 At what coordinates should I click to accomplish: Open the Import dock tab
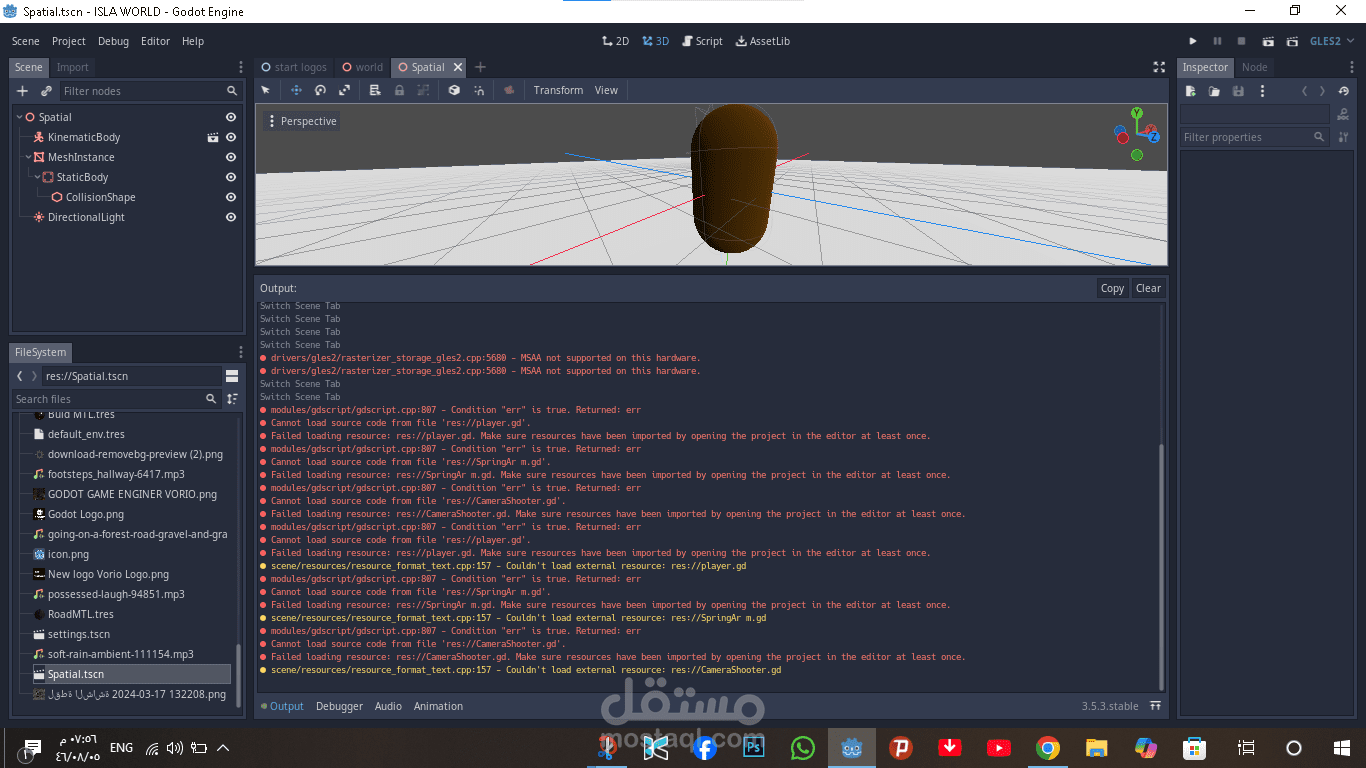[x=72, y=67]
